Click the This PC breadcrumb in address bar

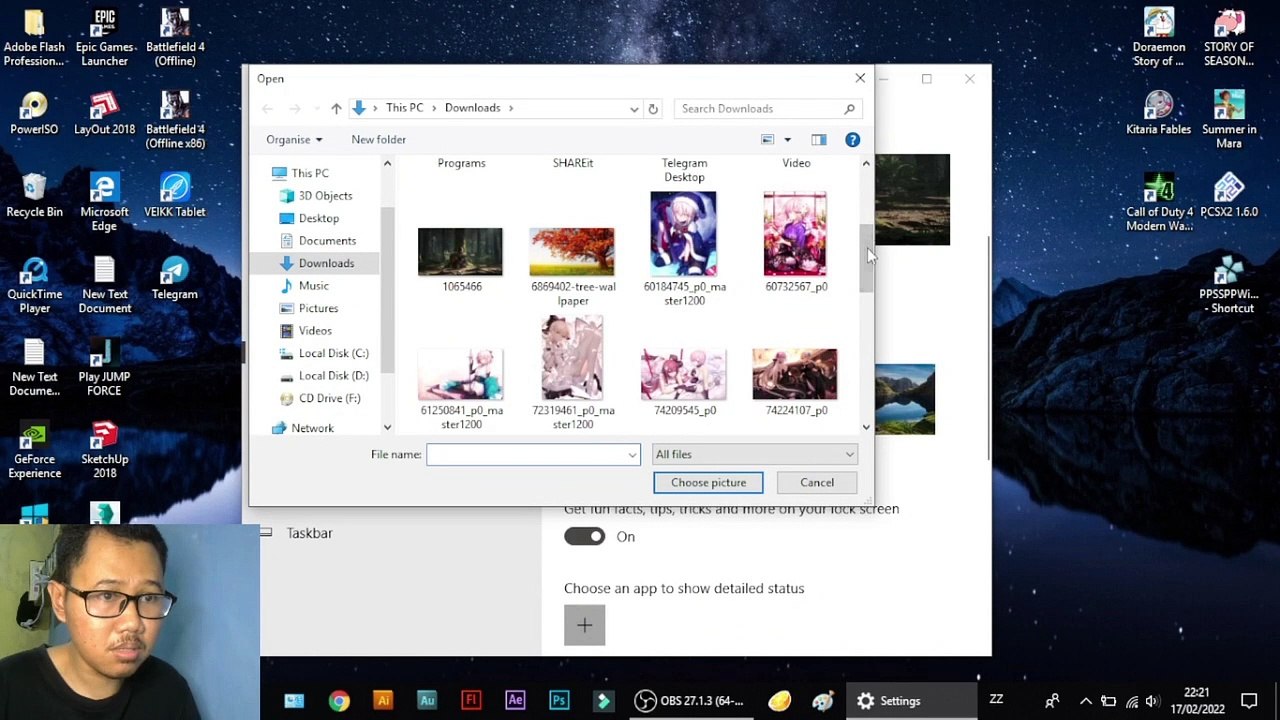pos(404,108)
